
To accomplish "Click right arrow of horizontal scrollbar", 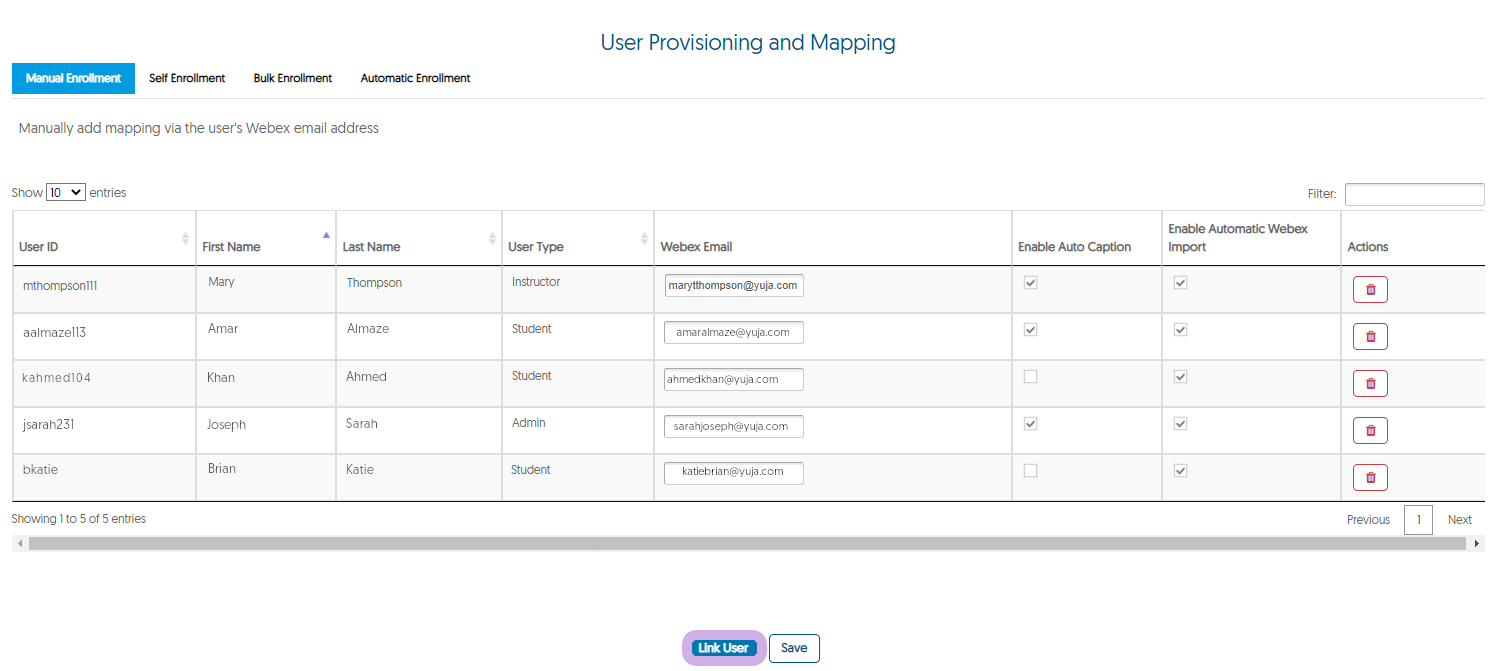I will point(1478,543).
